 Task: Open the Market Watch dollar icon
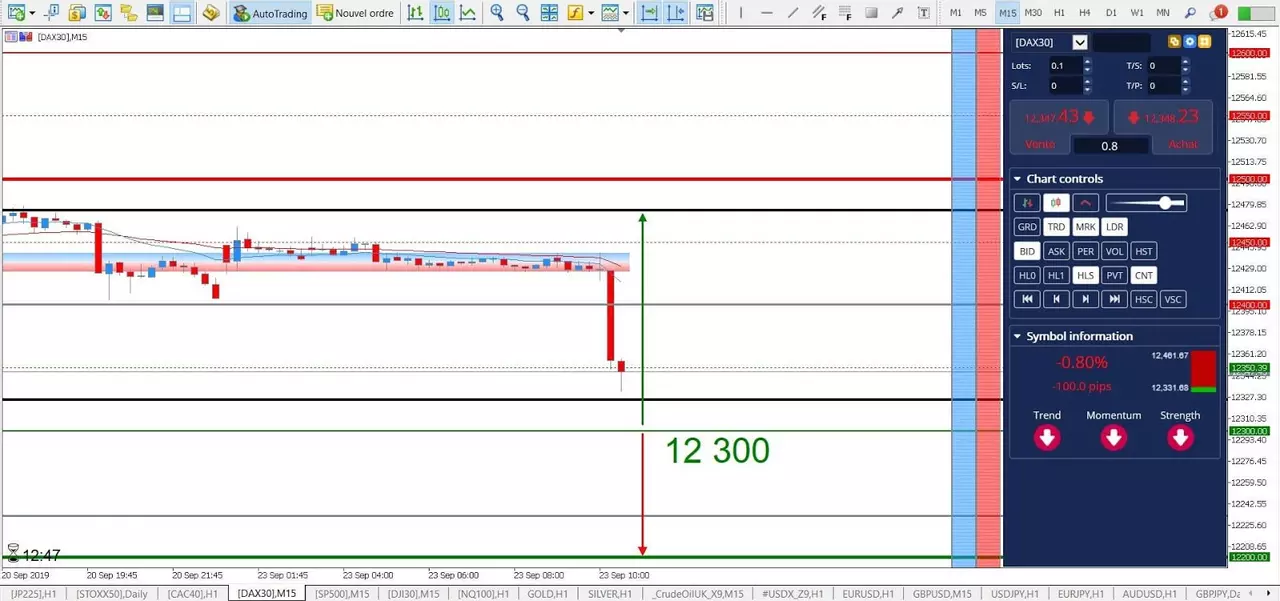click(77, 13)
